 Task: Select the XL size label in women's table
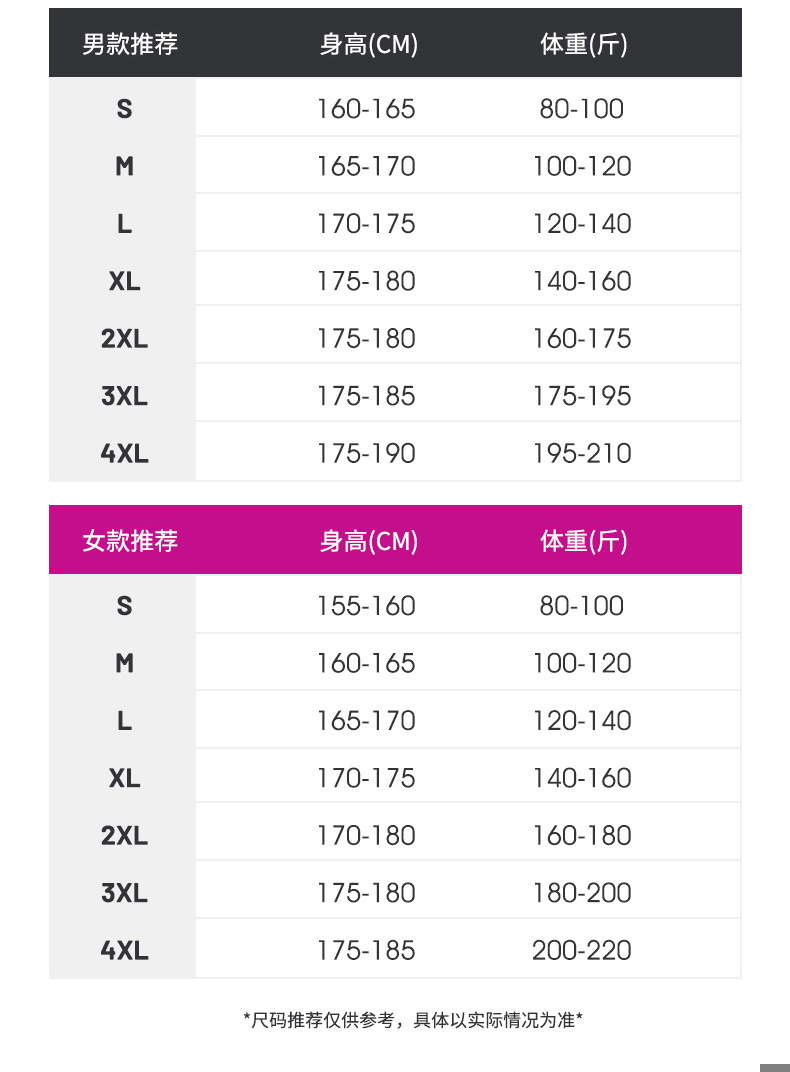click(124, 778)
